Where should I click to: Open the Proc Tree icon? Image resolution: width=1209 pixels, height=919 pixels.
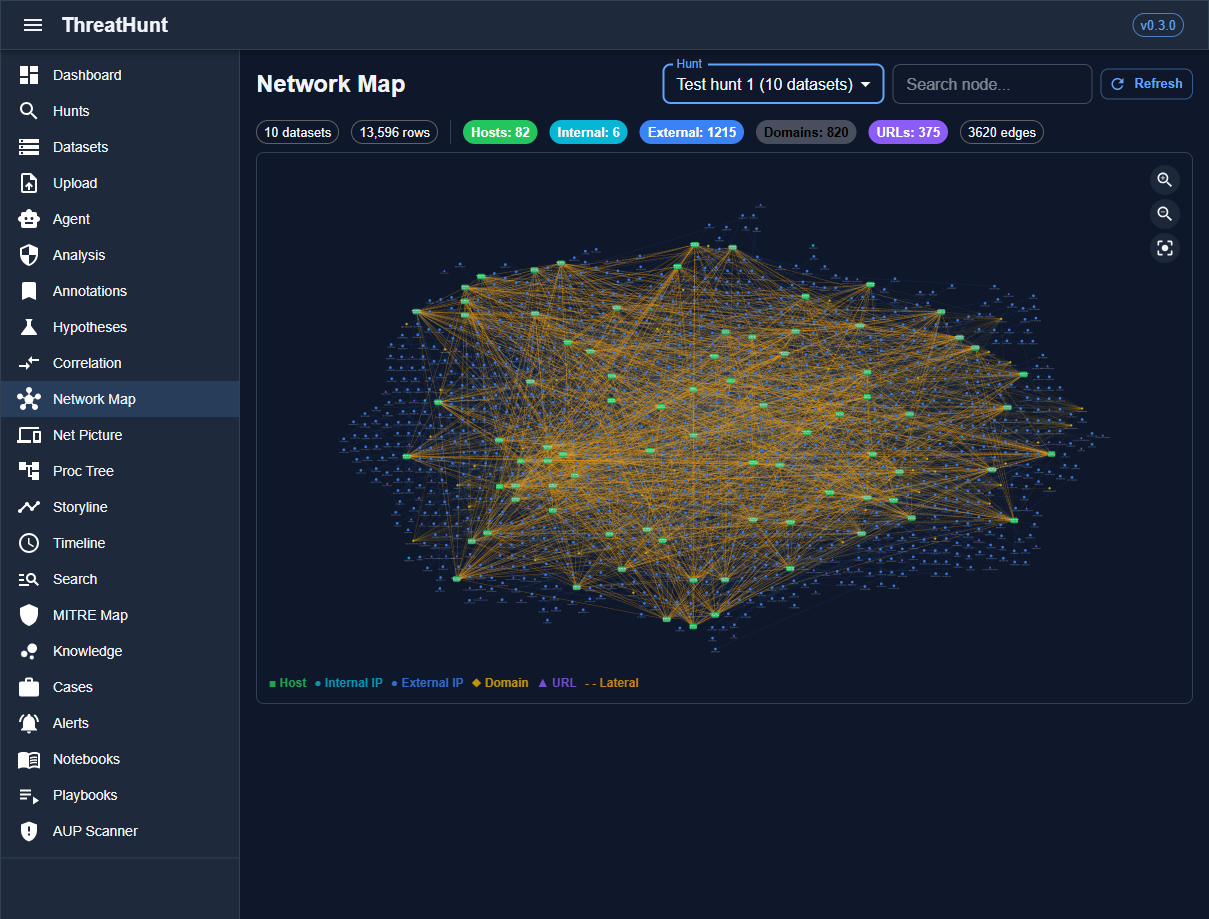[29, 471]
